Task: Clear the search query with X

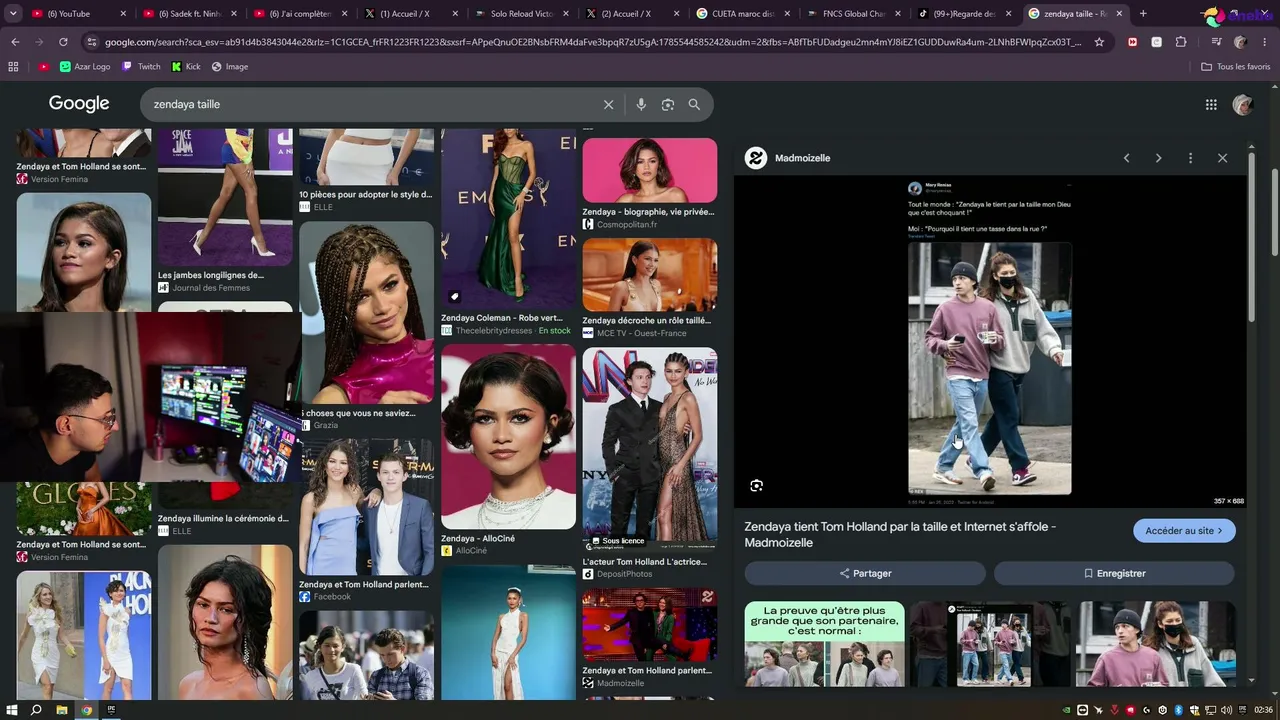Action: (x=608, y=104)
